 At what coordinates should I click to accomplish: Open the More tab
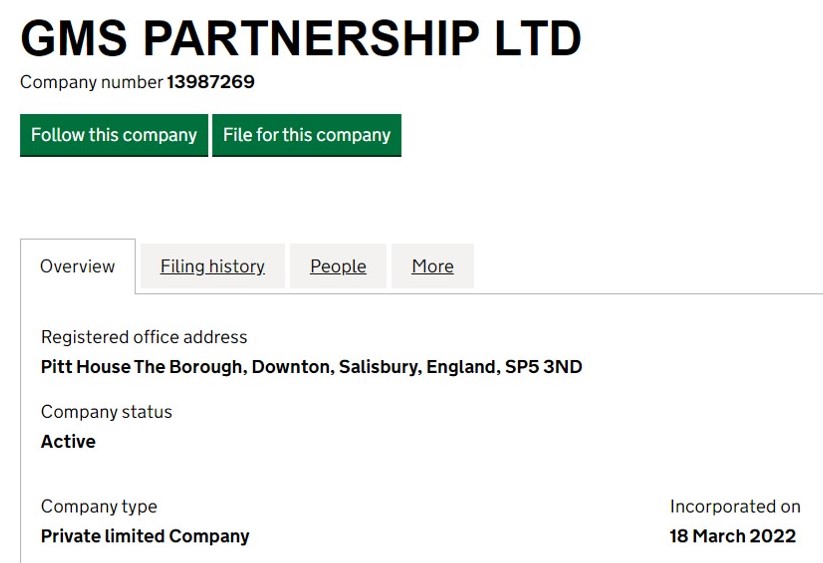click(x=432, y=266)
